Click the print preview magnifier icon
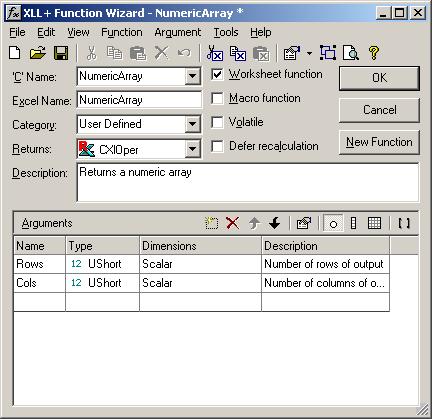 point(351,53)
